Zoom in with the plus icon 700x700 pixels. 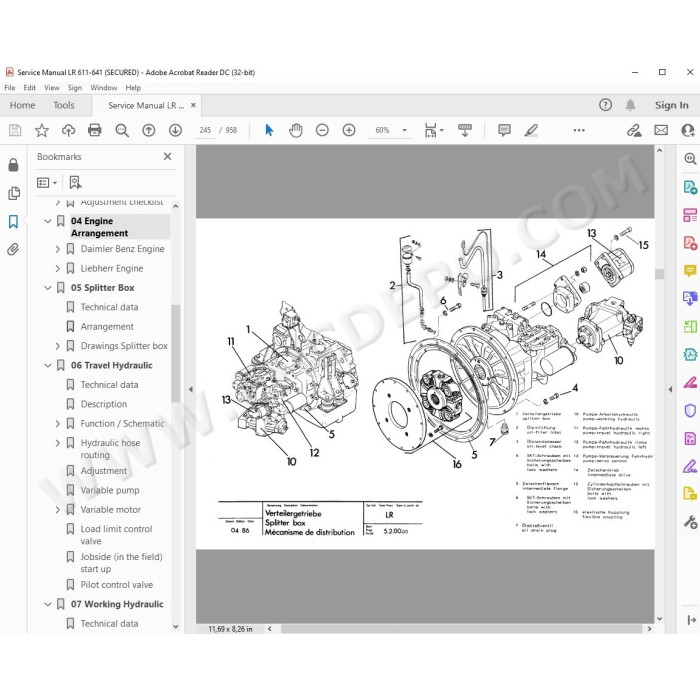pos(349,130)
